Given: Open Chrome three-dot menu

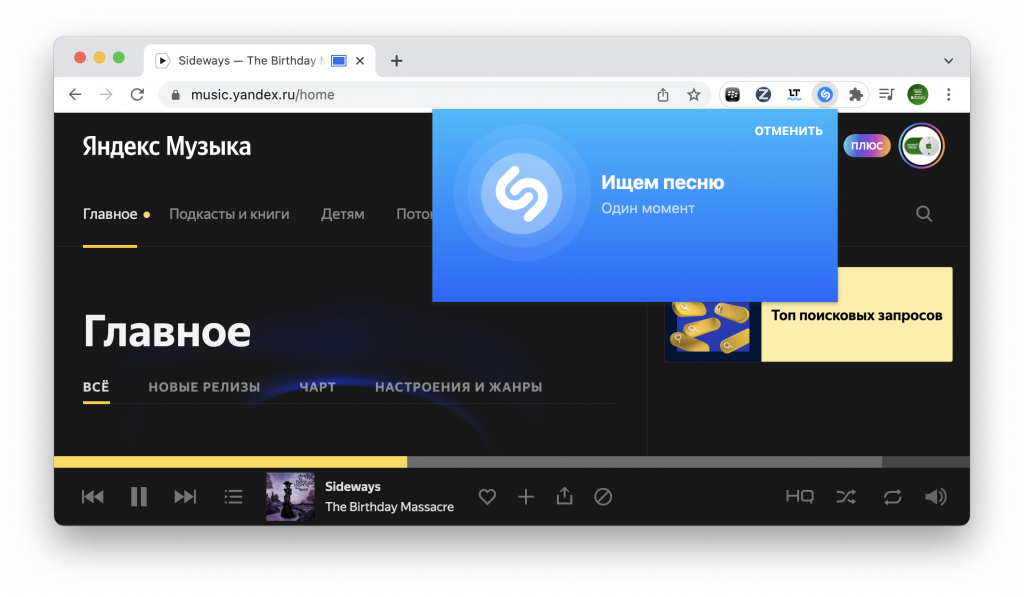Looking at the screenshot, I should click(x=948, y=95).
